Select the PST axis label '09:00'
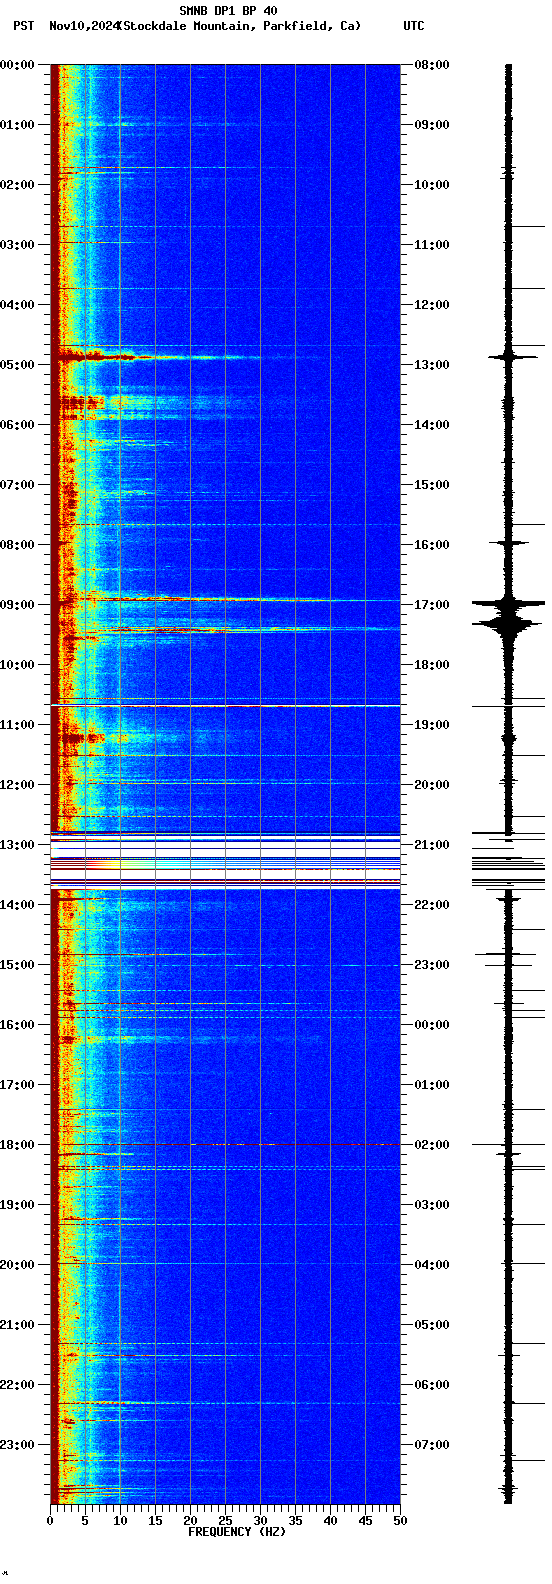 coord(16,605)
